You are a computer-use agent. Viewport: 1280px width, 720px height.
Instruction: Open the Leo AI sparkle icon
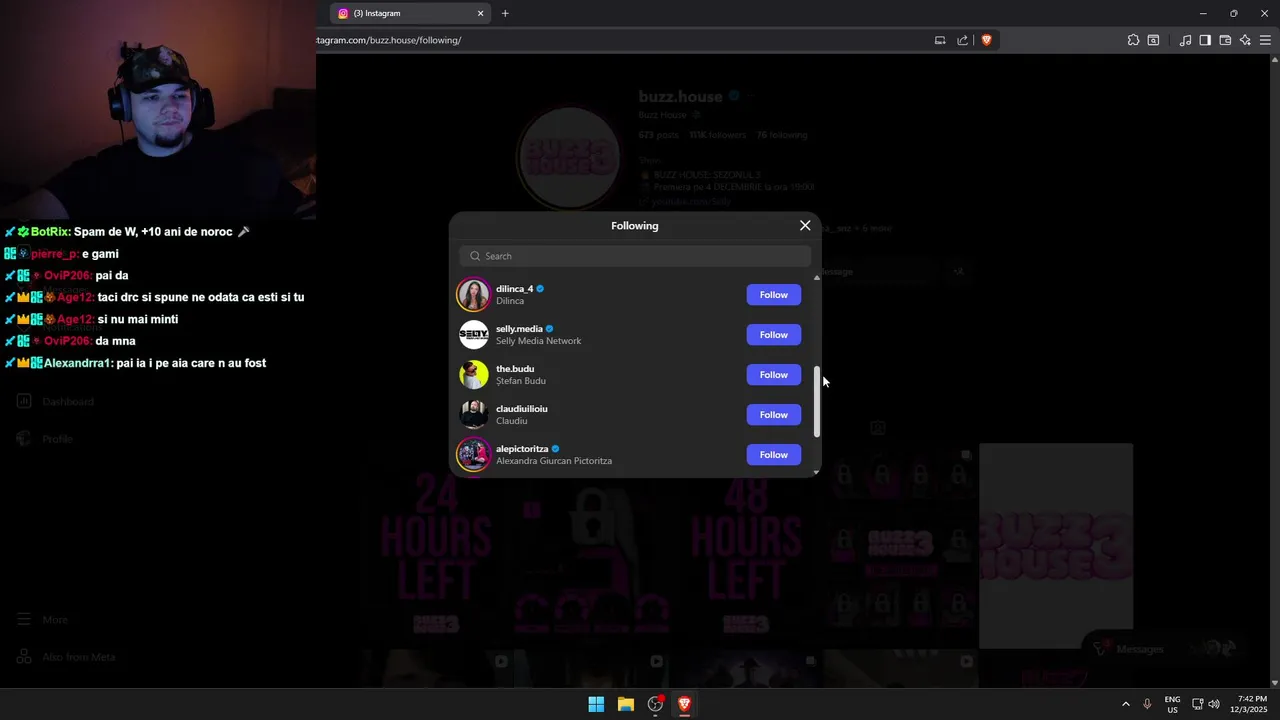pyautogui.click(x=1245, y=40)
